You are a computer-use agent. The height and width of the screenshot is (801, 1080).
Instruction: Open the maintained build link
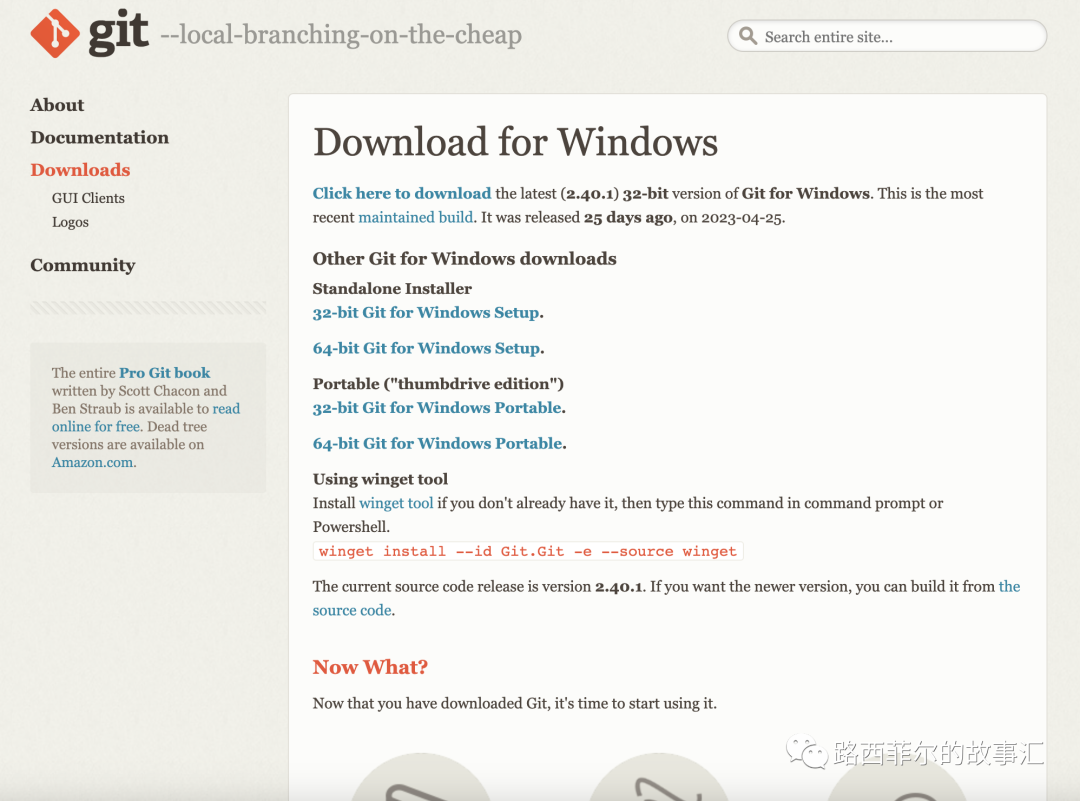[416, 218]
